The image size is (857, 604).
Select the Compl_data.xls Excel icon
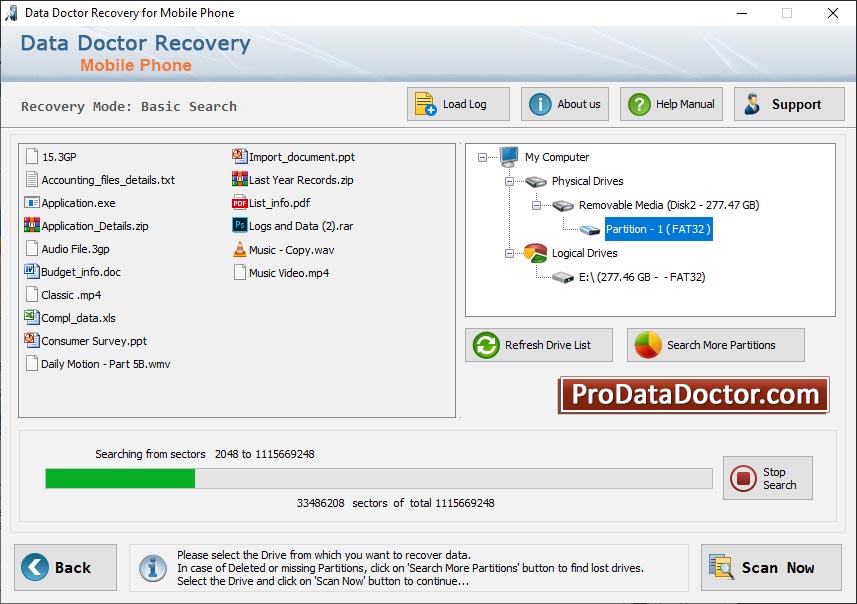coord(31,317)
